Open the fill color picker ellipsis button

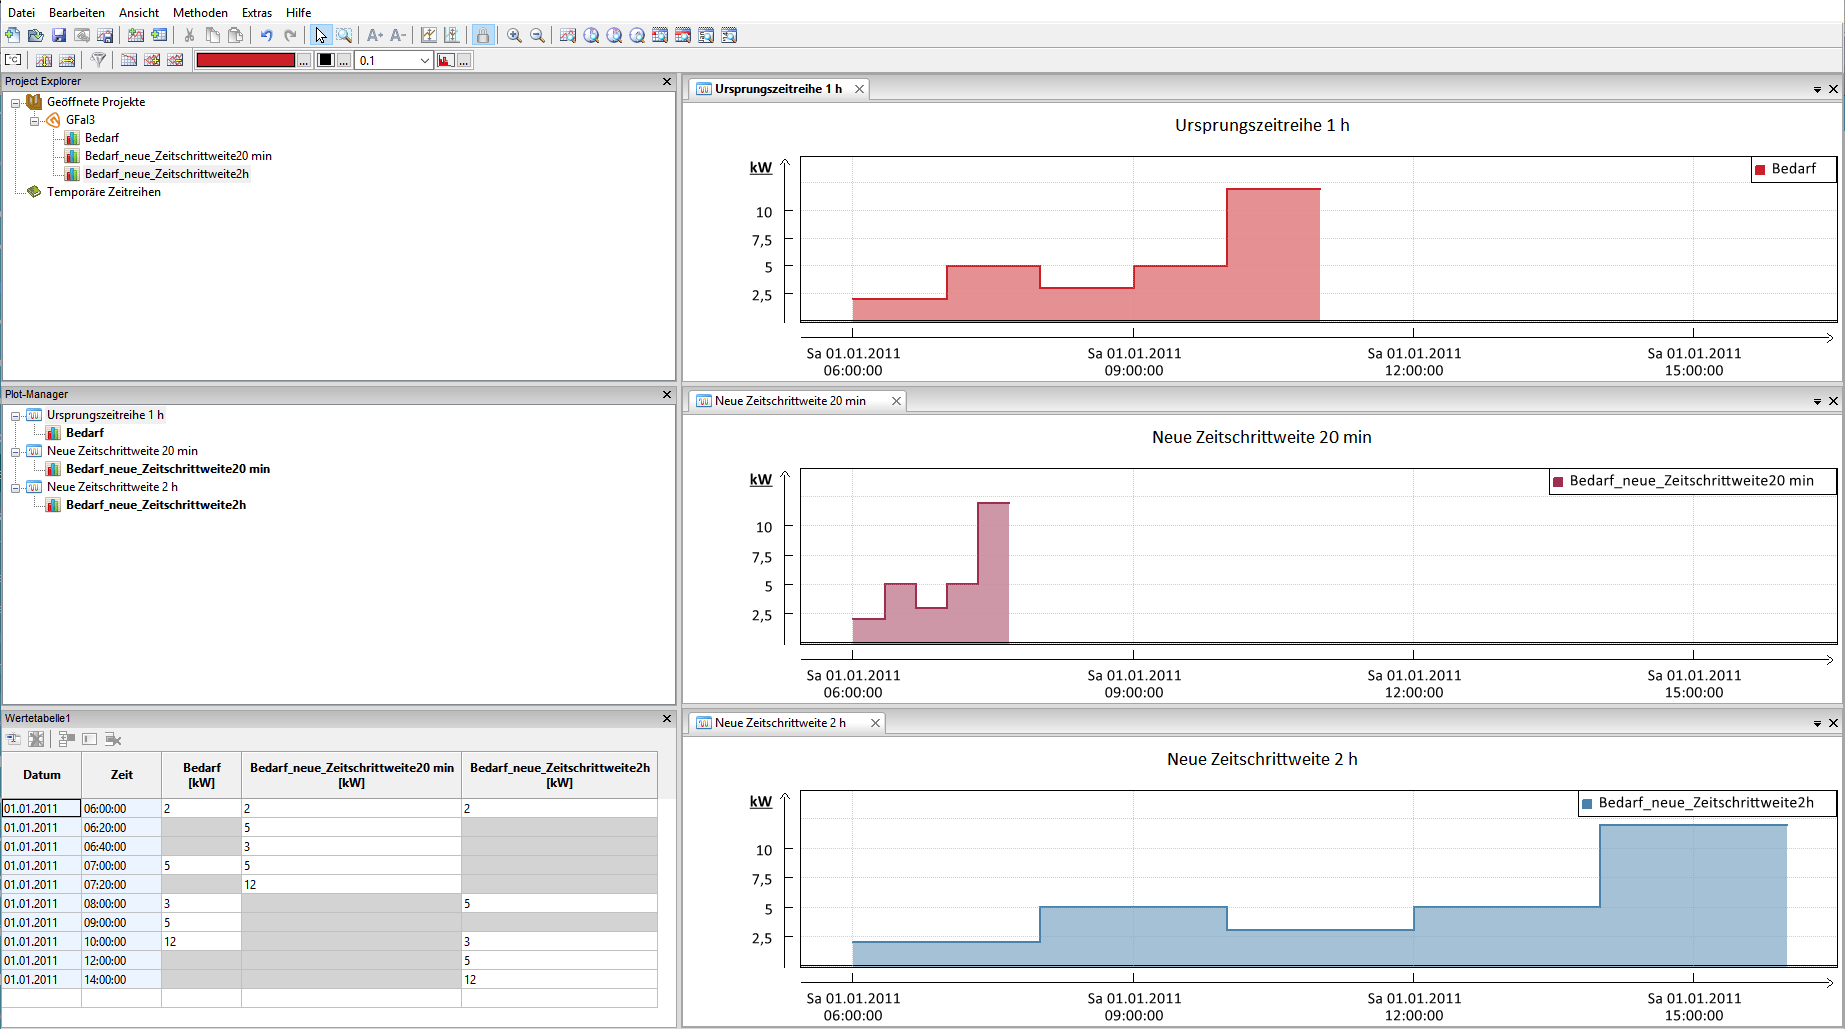tap(304, 60)
